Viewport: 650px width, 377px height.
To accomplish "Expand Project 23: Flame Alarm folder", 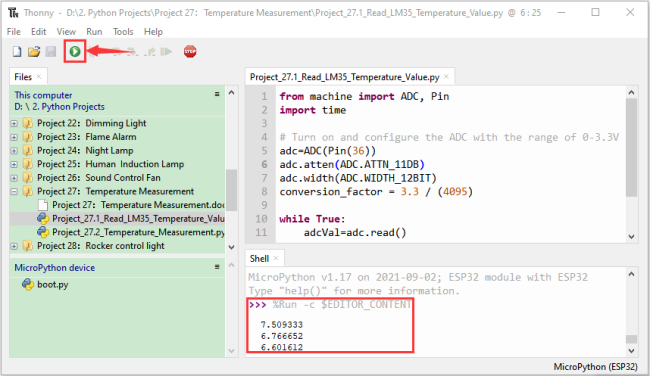I will coord(14,137).
